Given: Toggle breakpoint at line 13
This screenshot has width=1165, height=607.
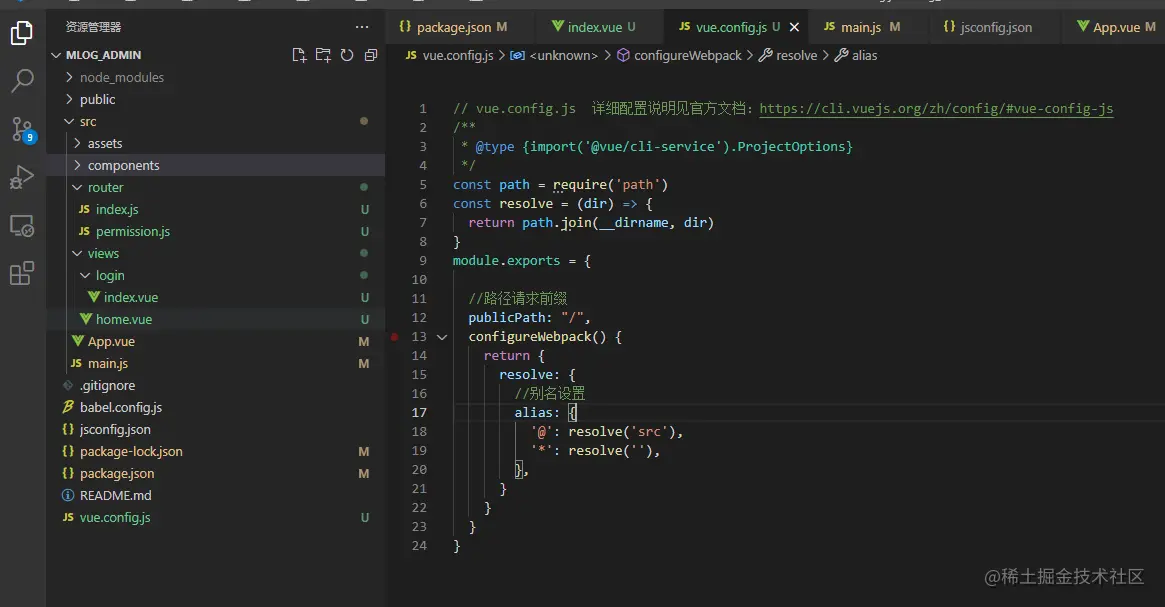Looking at the screenshot, I should [x=395, y=337].
